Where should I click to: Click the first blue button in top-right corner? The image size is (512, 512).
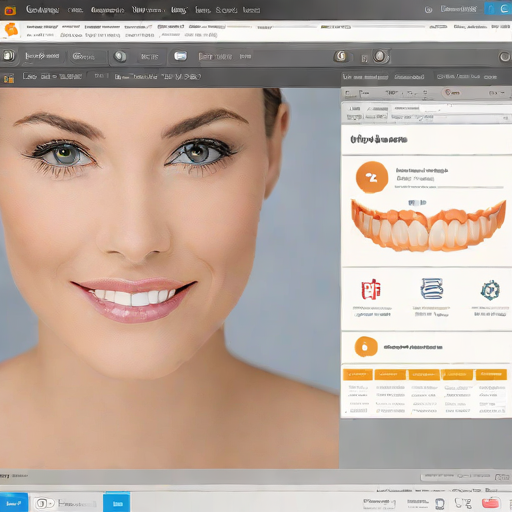(491, 9)
